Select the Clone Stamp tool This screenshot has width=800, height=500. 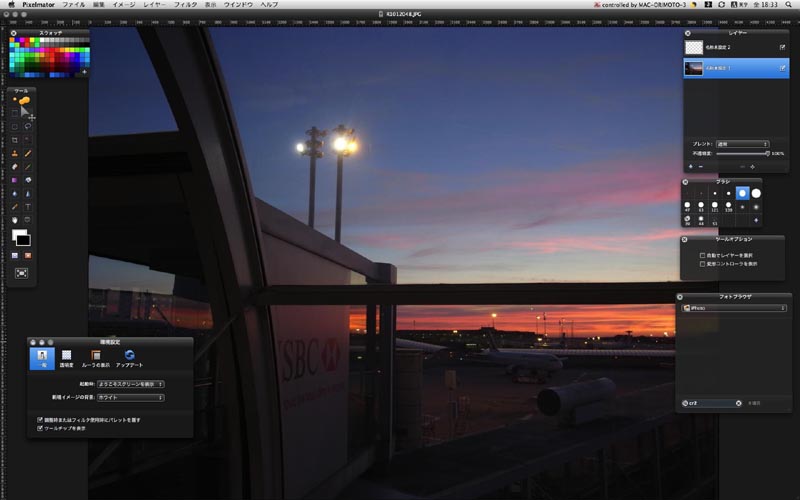[15, 153]
